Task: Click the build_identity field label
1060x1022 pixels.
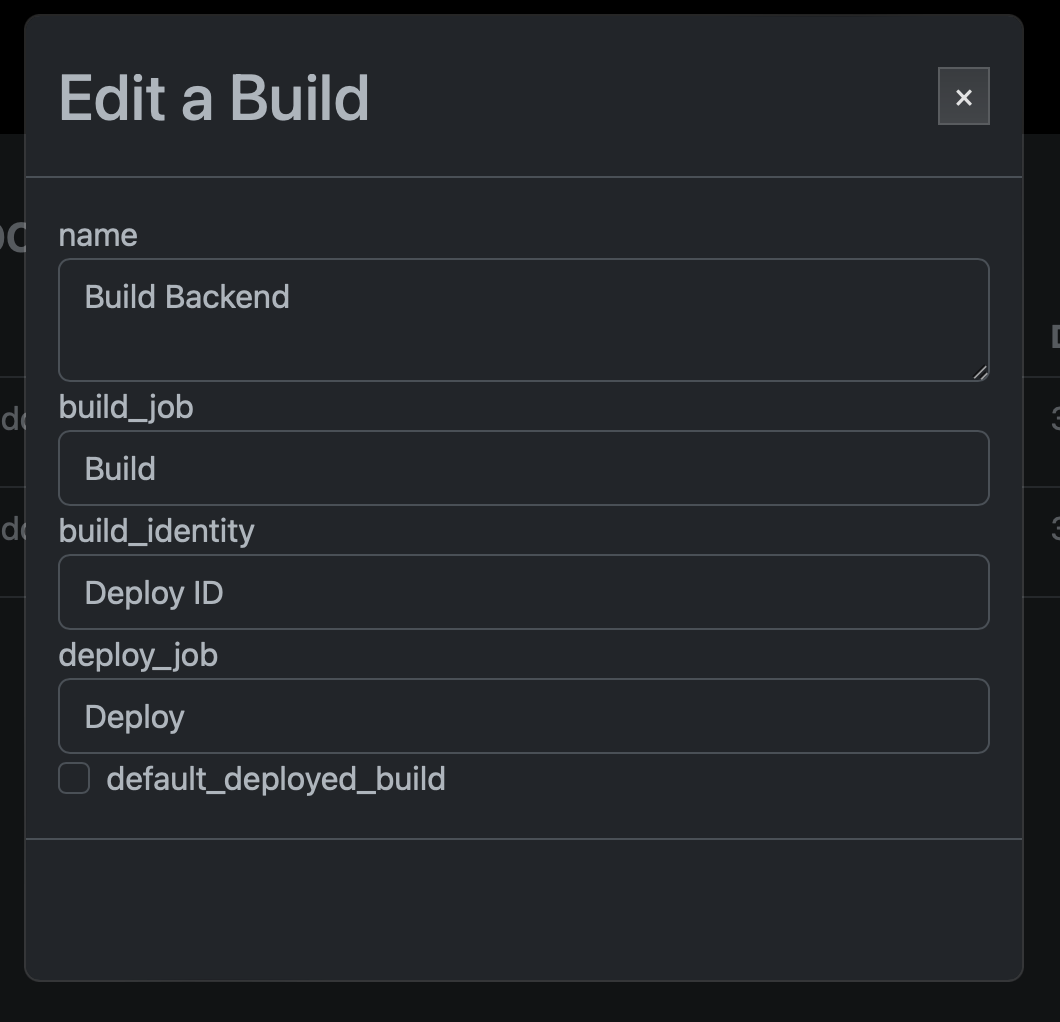Action: [157, 531]
